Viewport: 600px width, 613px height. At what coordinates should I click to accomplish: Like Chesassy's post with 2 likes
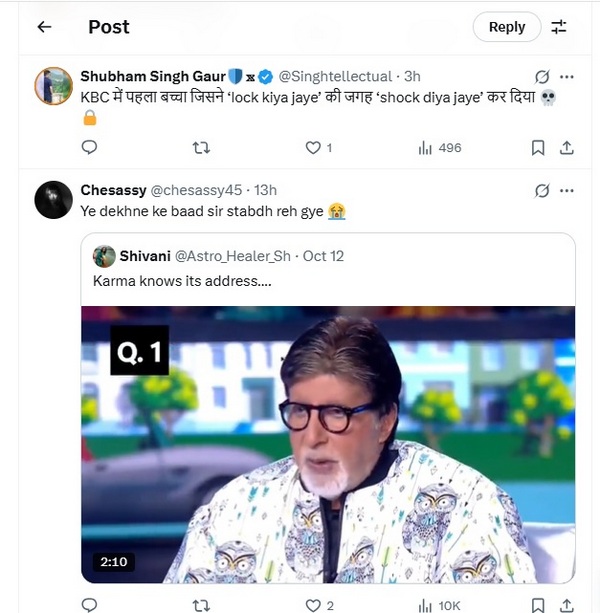(314, 605)
